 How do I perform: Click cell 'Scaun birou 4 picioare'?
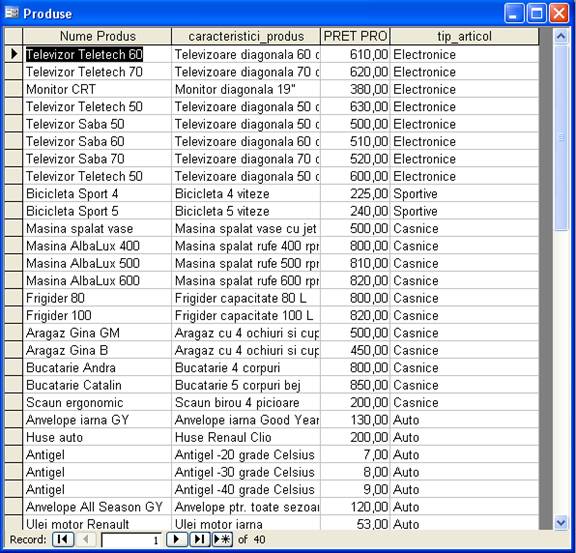(x=246, y=402)
